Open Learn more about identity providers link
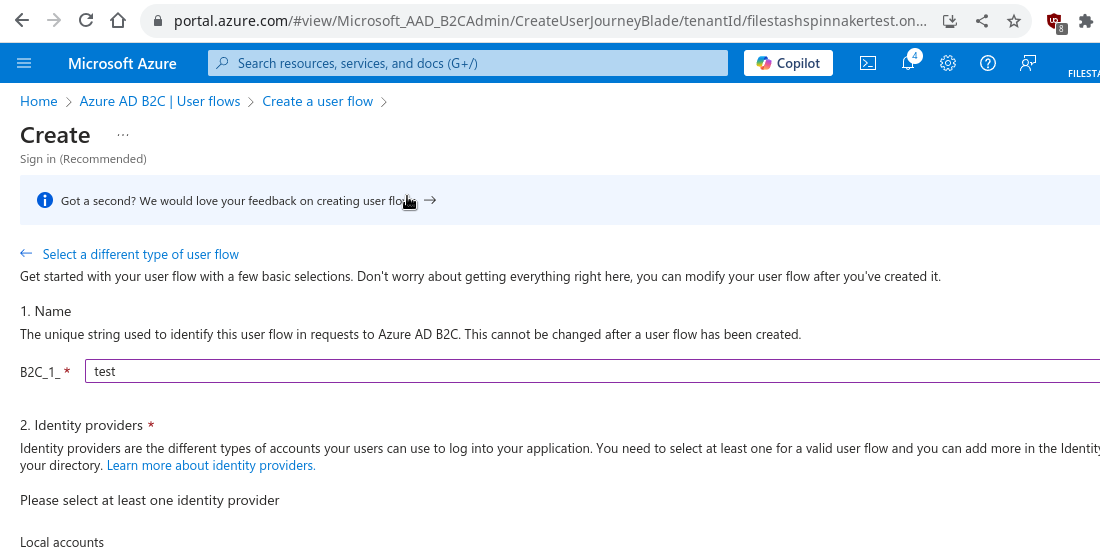 (x=211, y=466)
